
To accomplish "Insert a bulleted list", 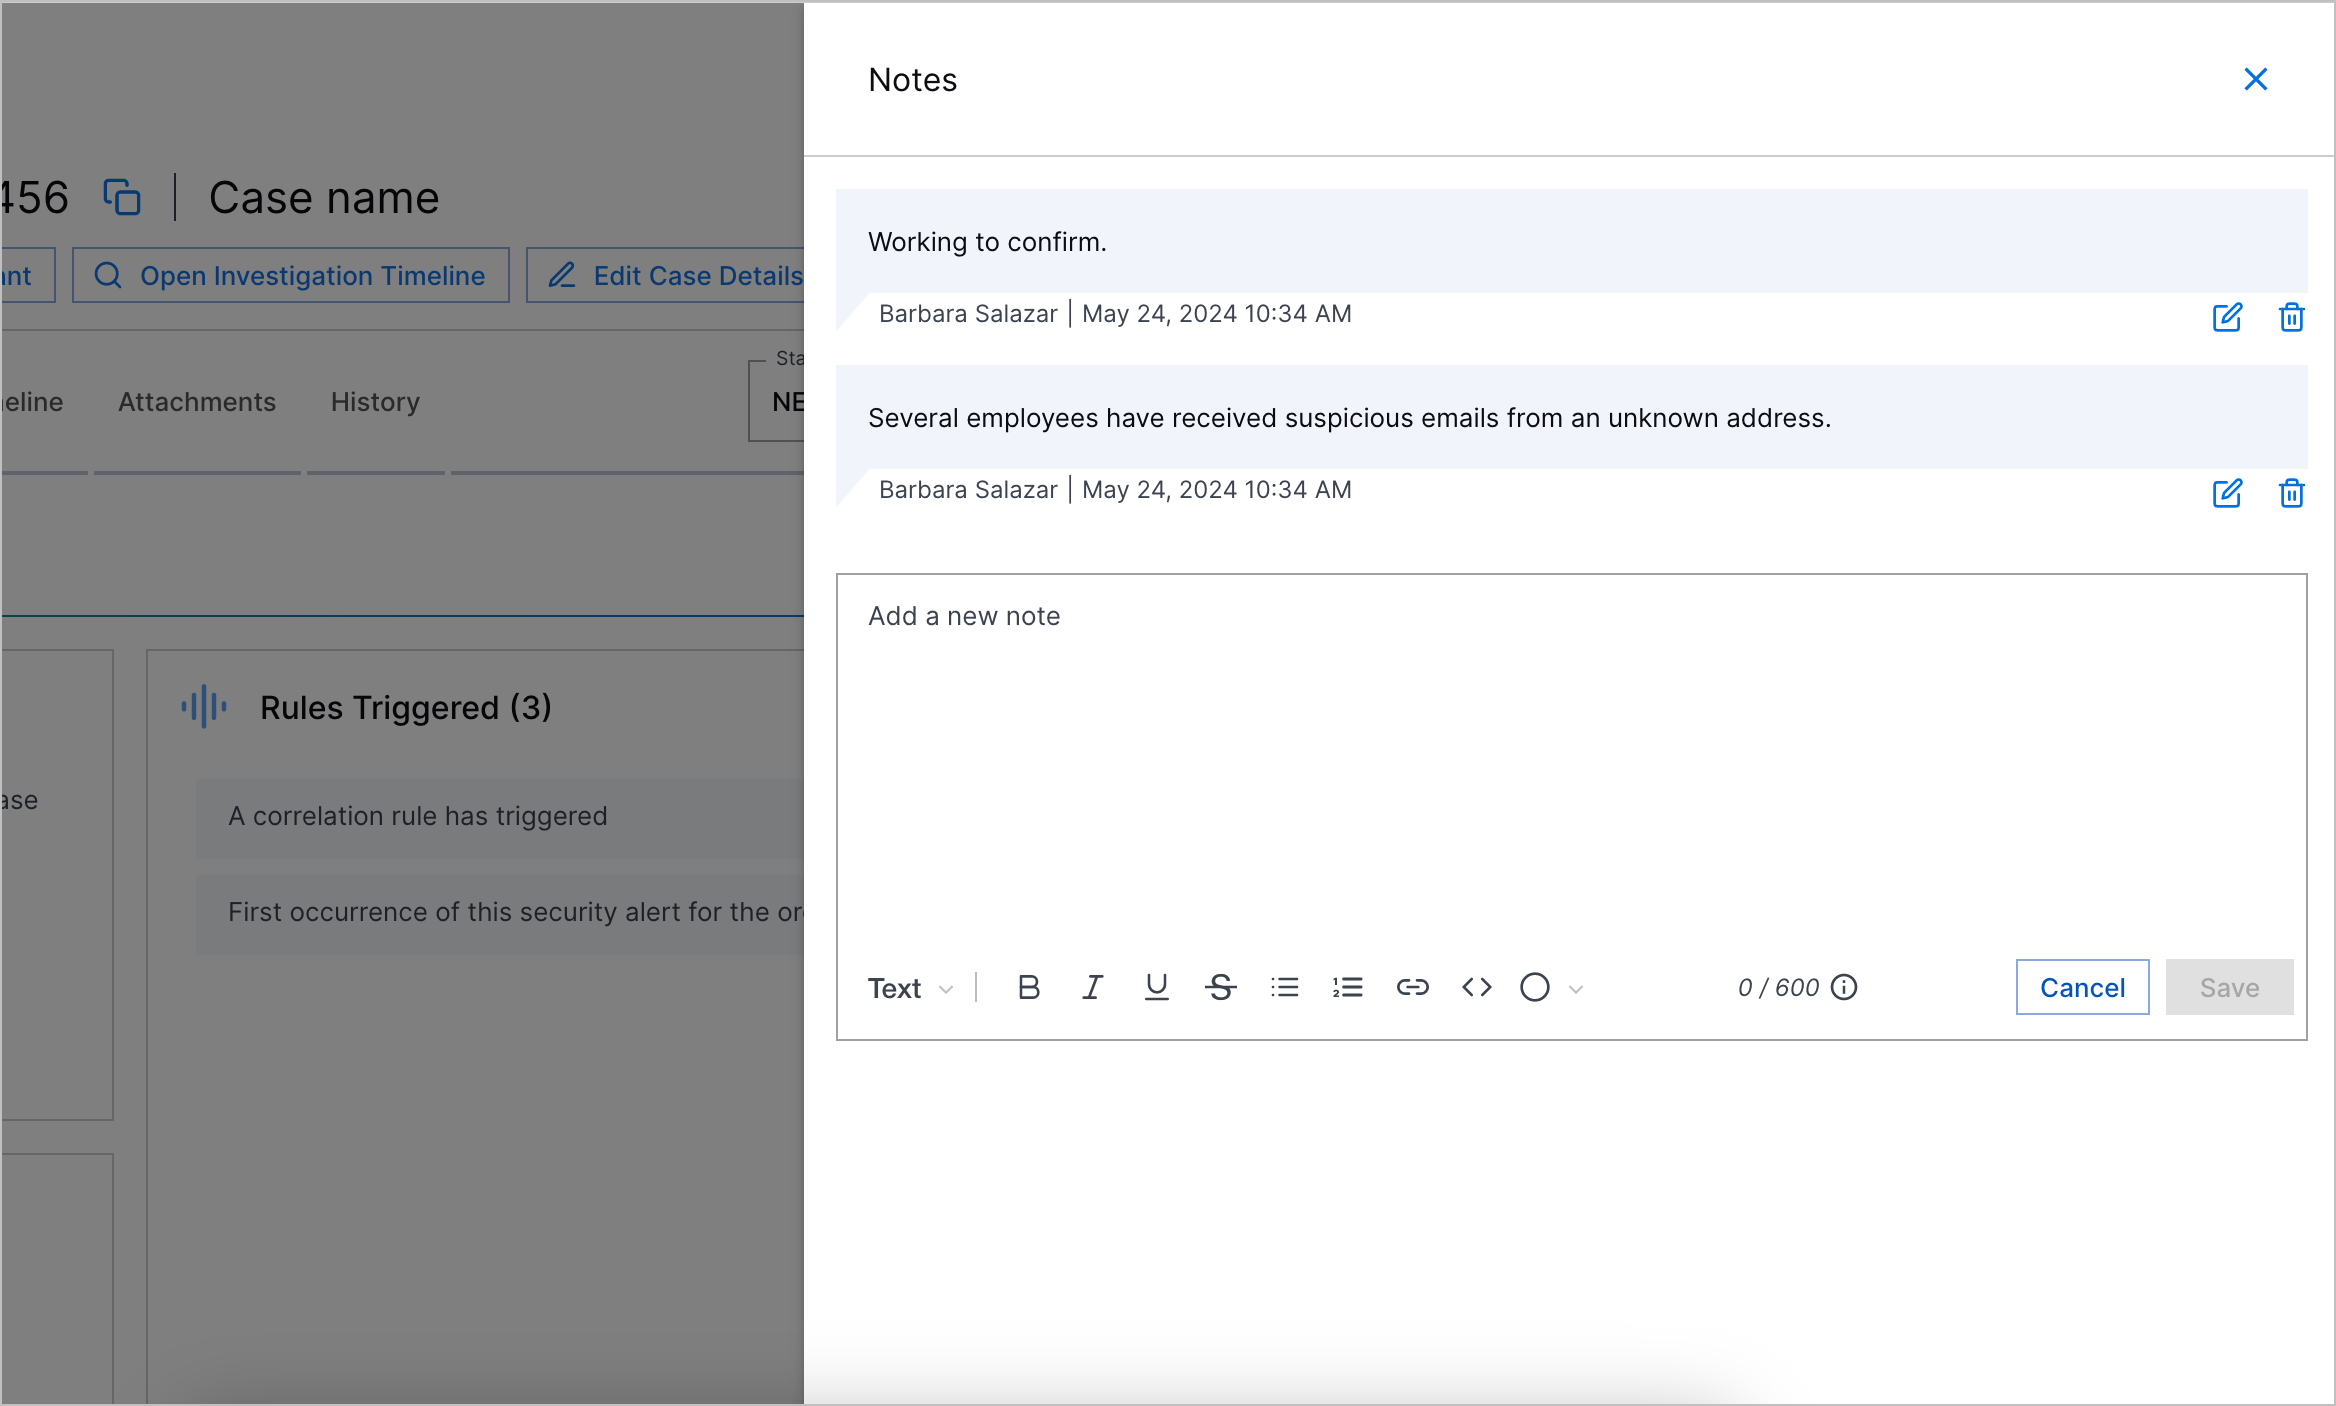I will point(1284,988).
